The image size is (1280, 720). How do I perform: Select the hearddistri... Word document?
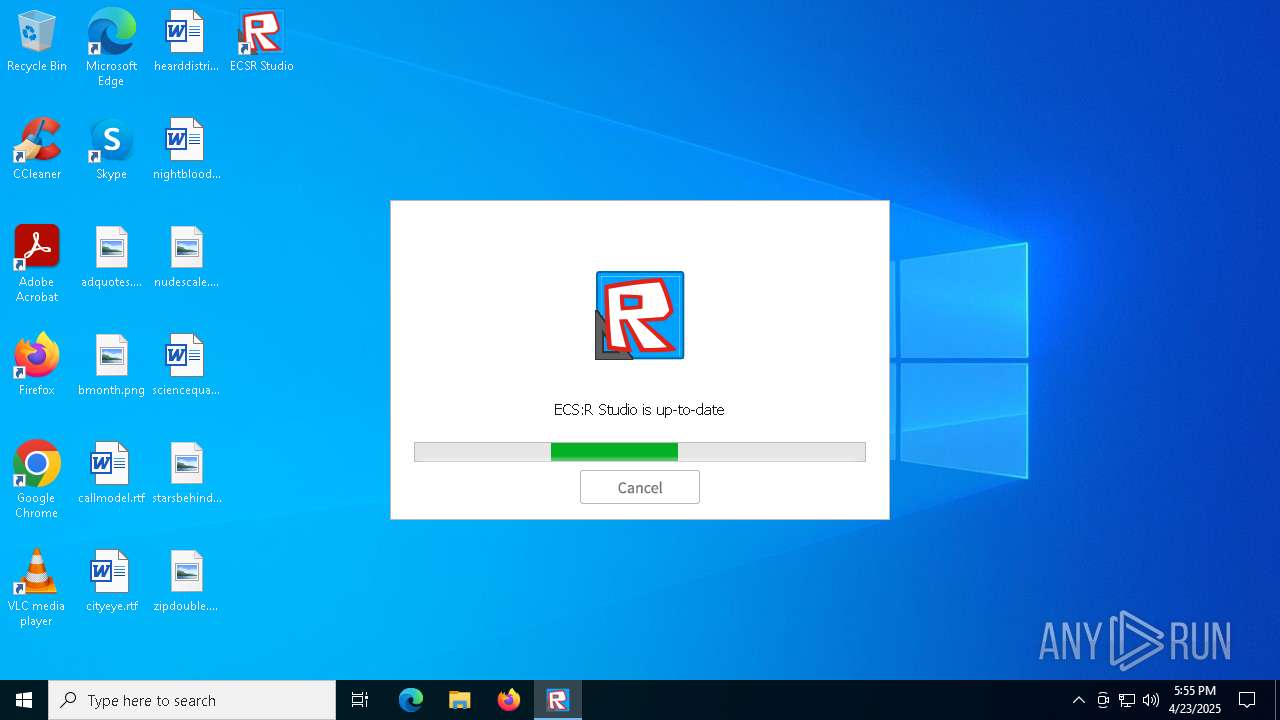point(186,42)
